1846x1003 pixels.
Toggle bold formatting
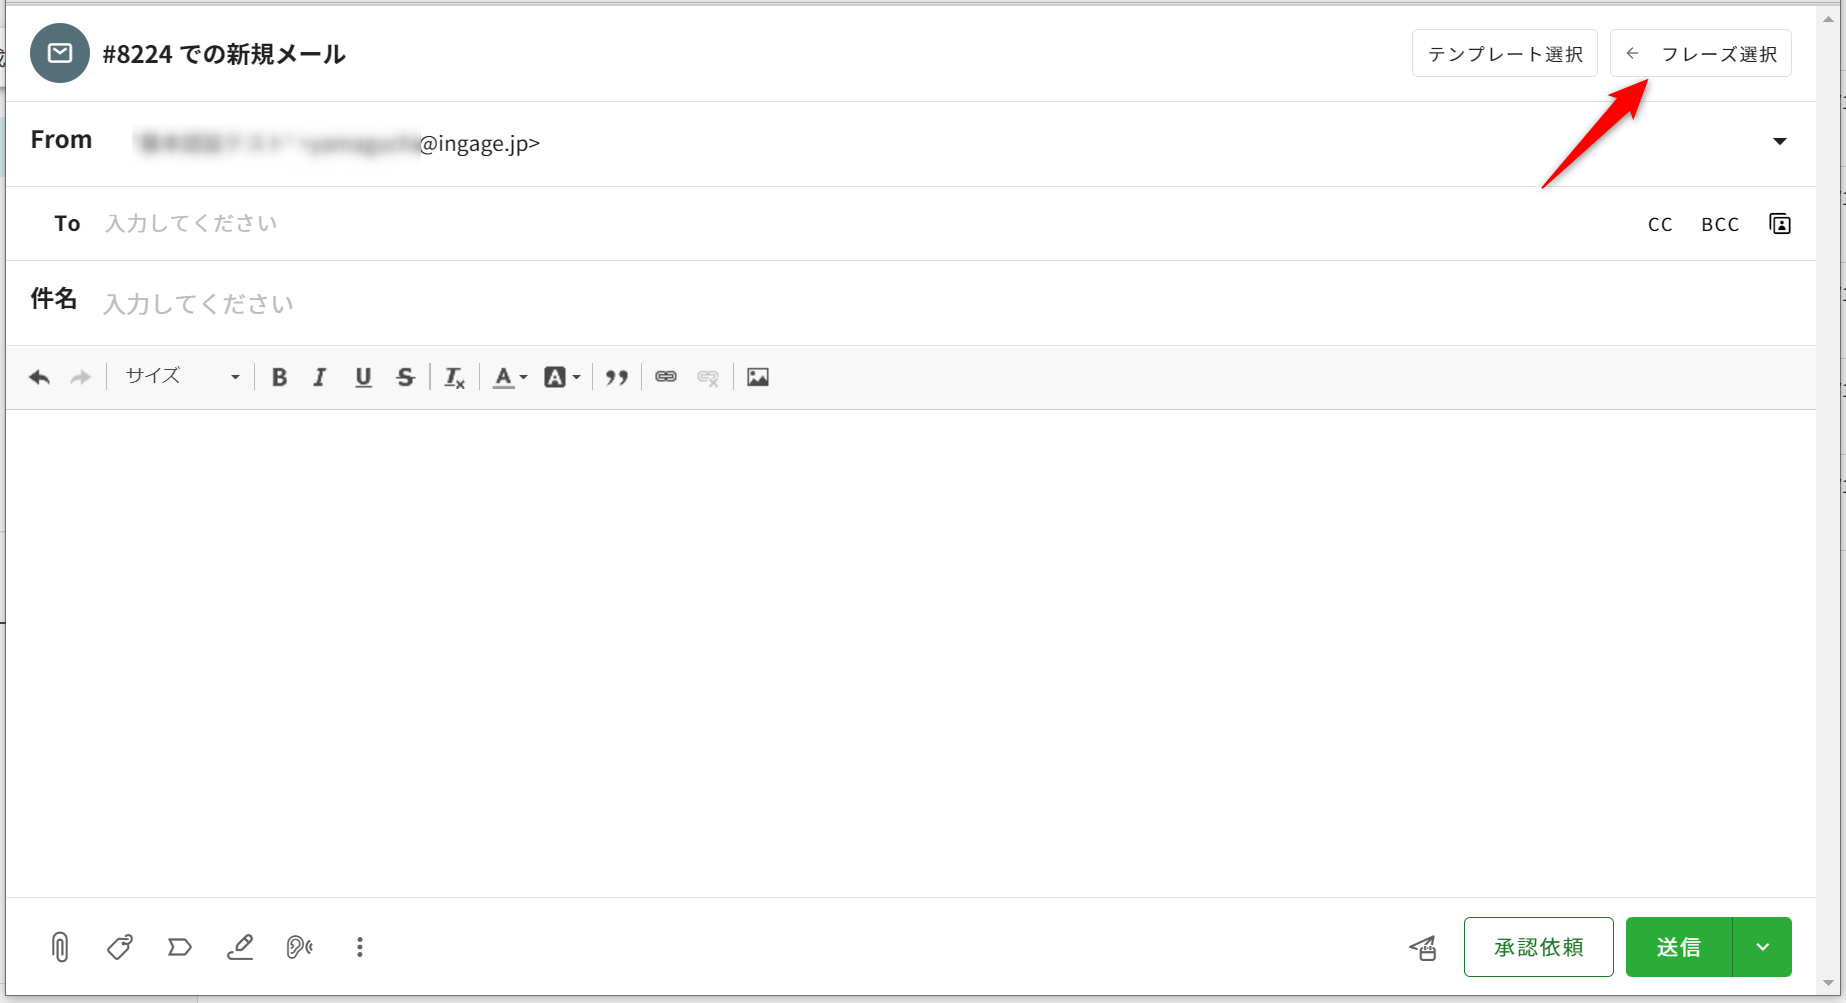click(280, 377)
